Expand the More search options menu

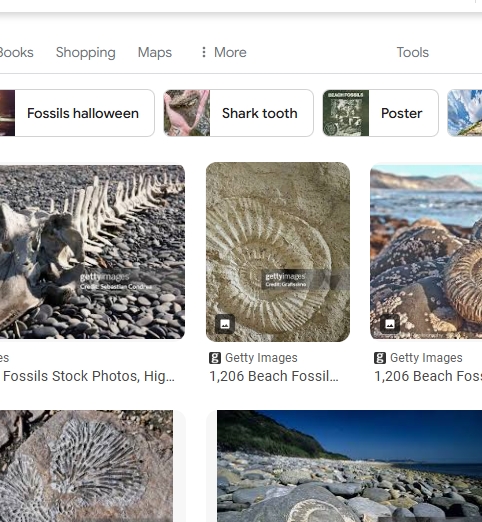224,52
